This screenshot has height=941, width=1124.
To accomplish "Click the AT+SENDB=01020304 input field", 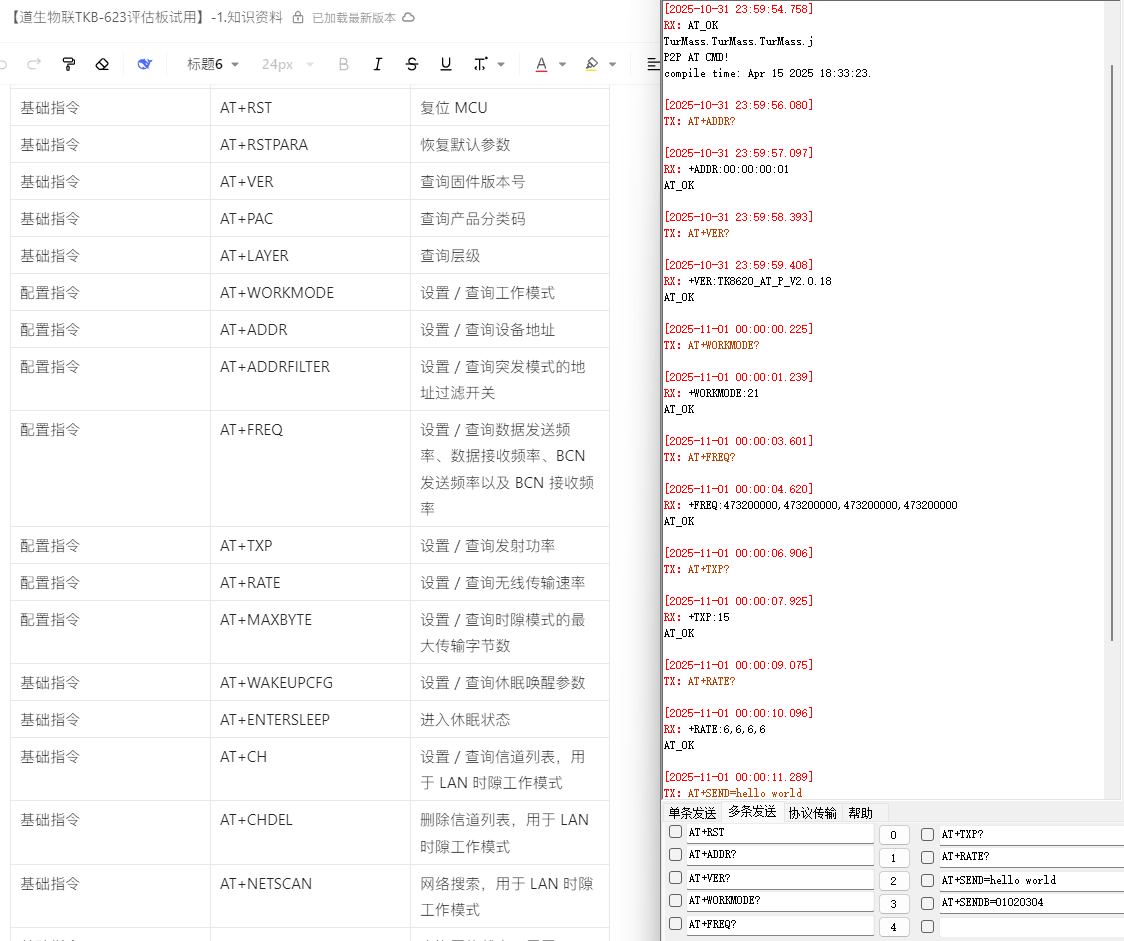I will (1032, 903).
